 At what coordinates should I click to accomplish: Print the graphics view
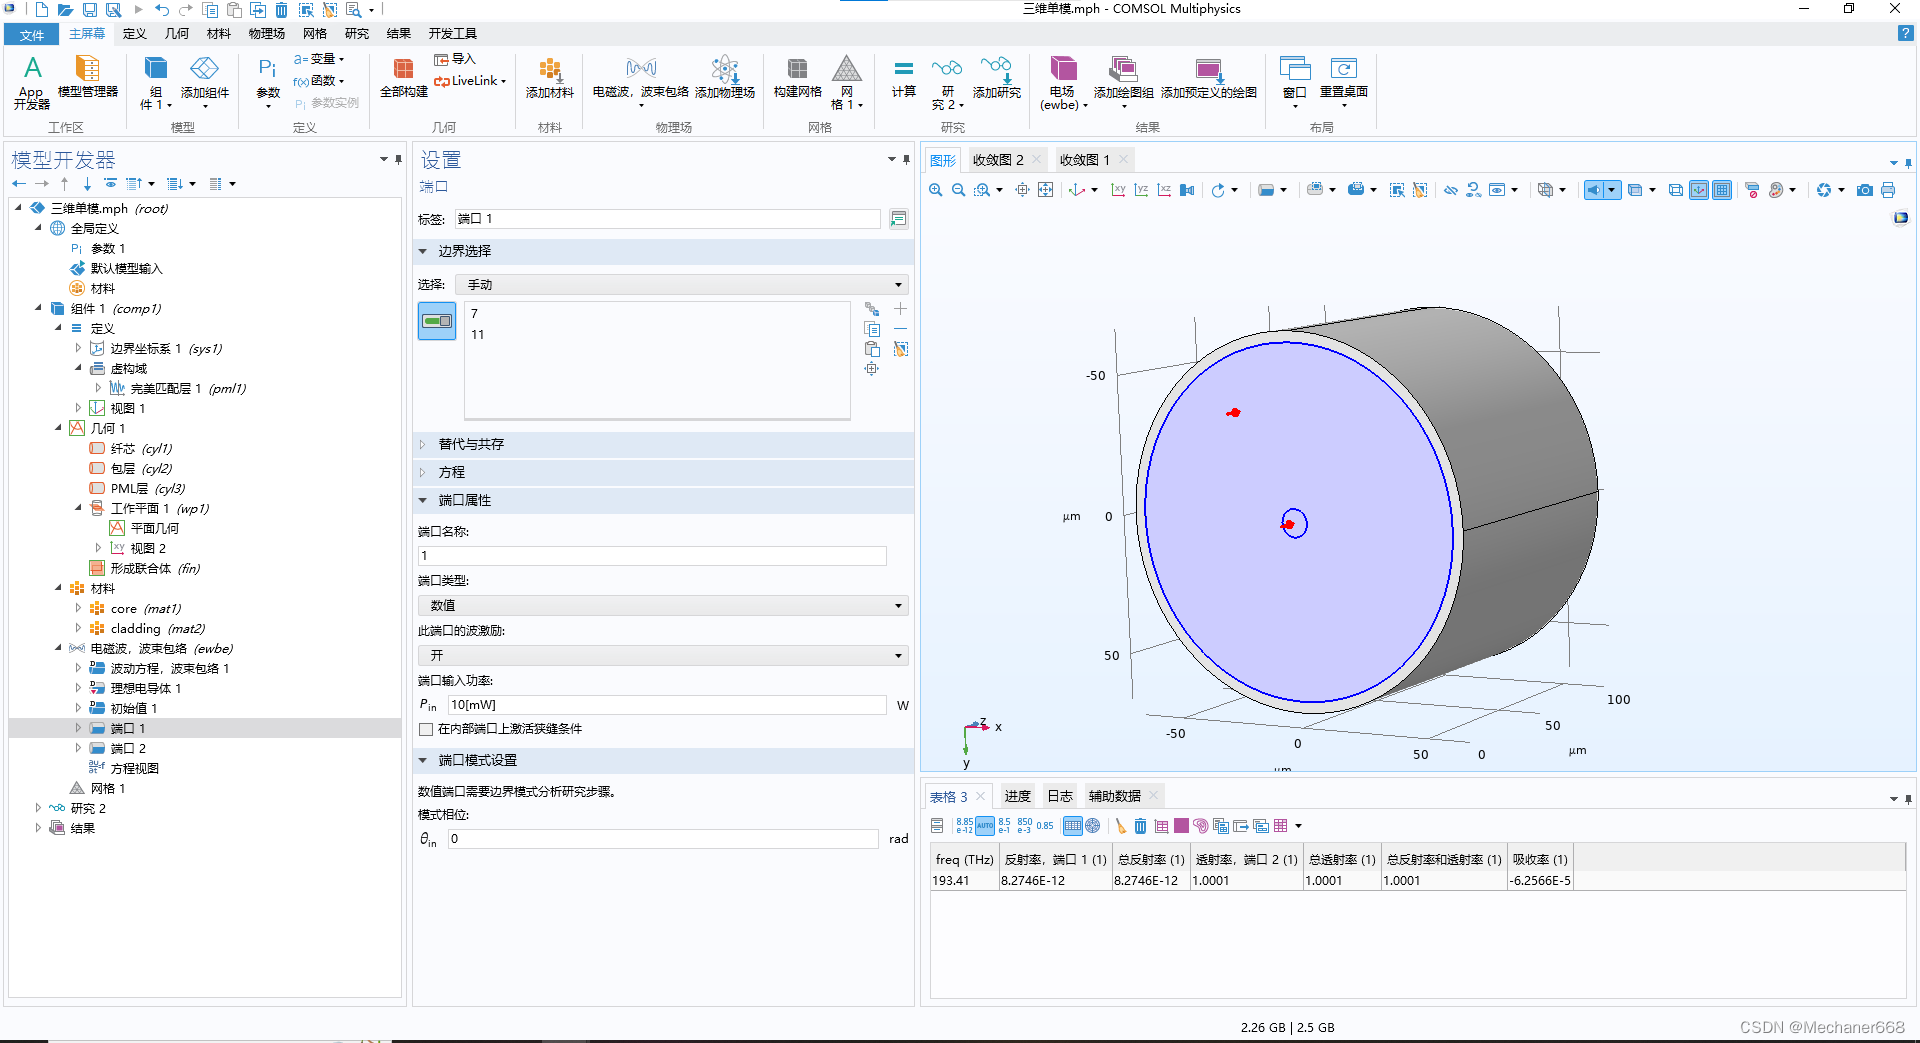click(1888, 190)
